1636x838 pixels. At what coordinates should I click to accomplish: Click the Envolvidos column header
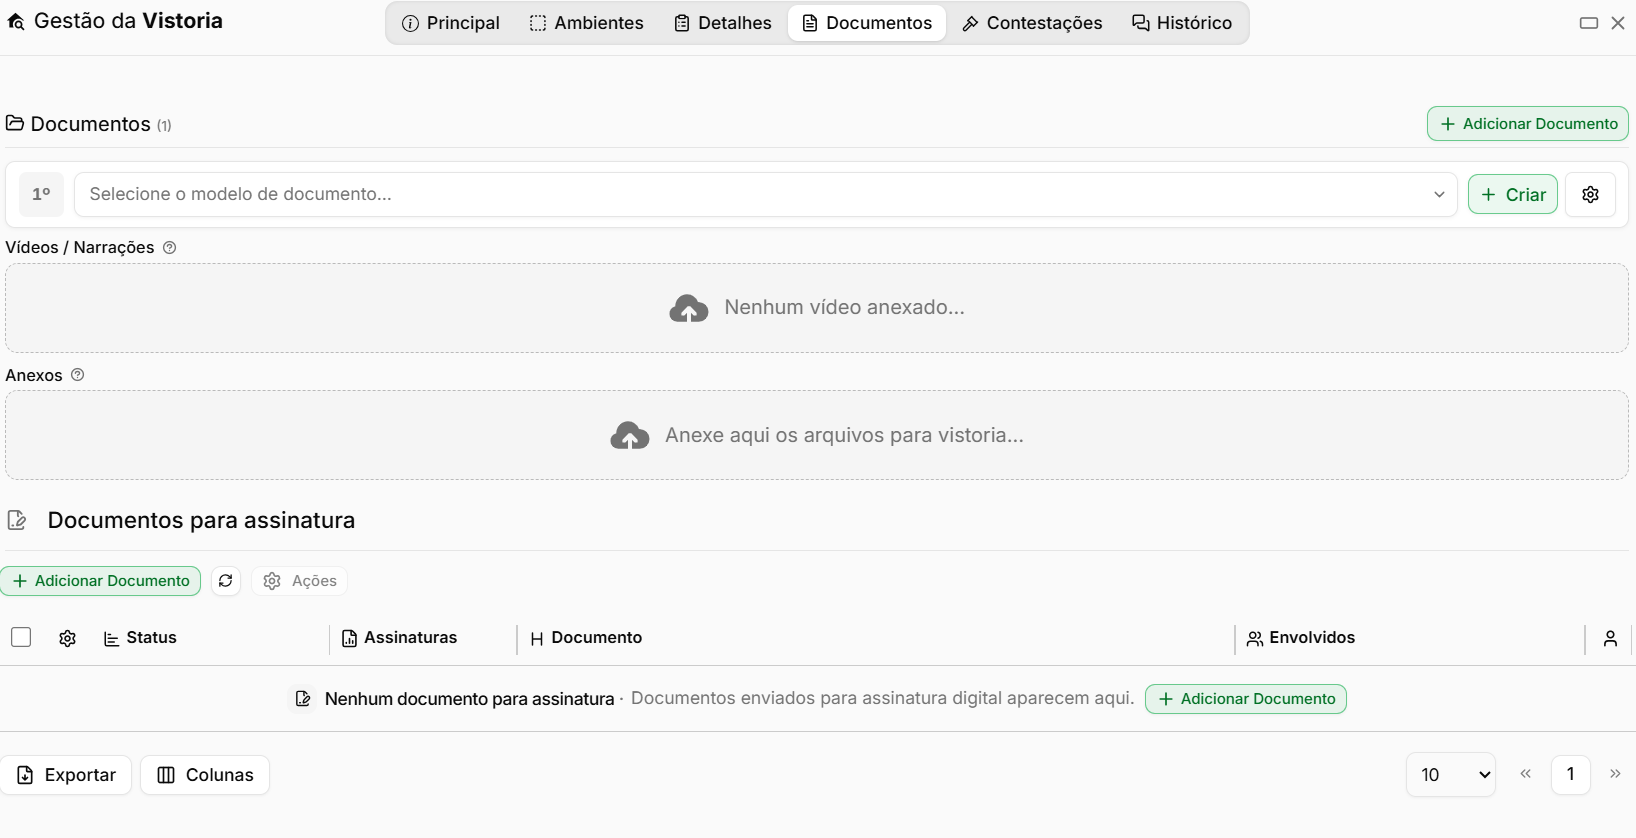click(1301, 638)
